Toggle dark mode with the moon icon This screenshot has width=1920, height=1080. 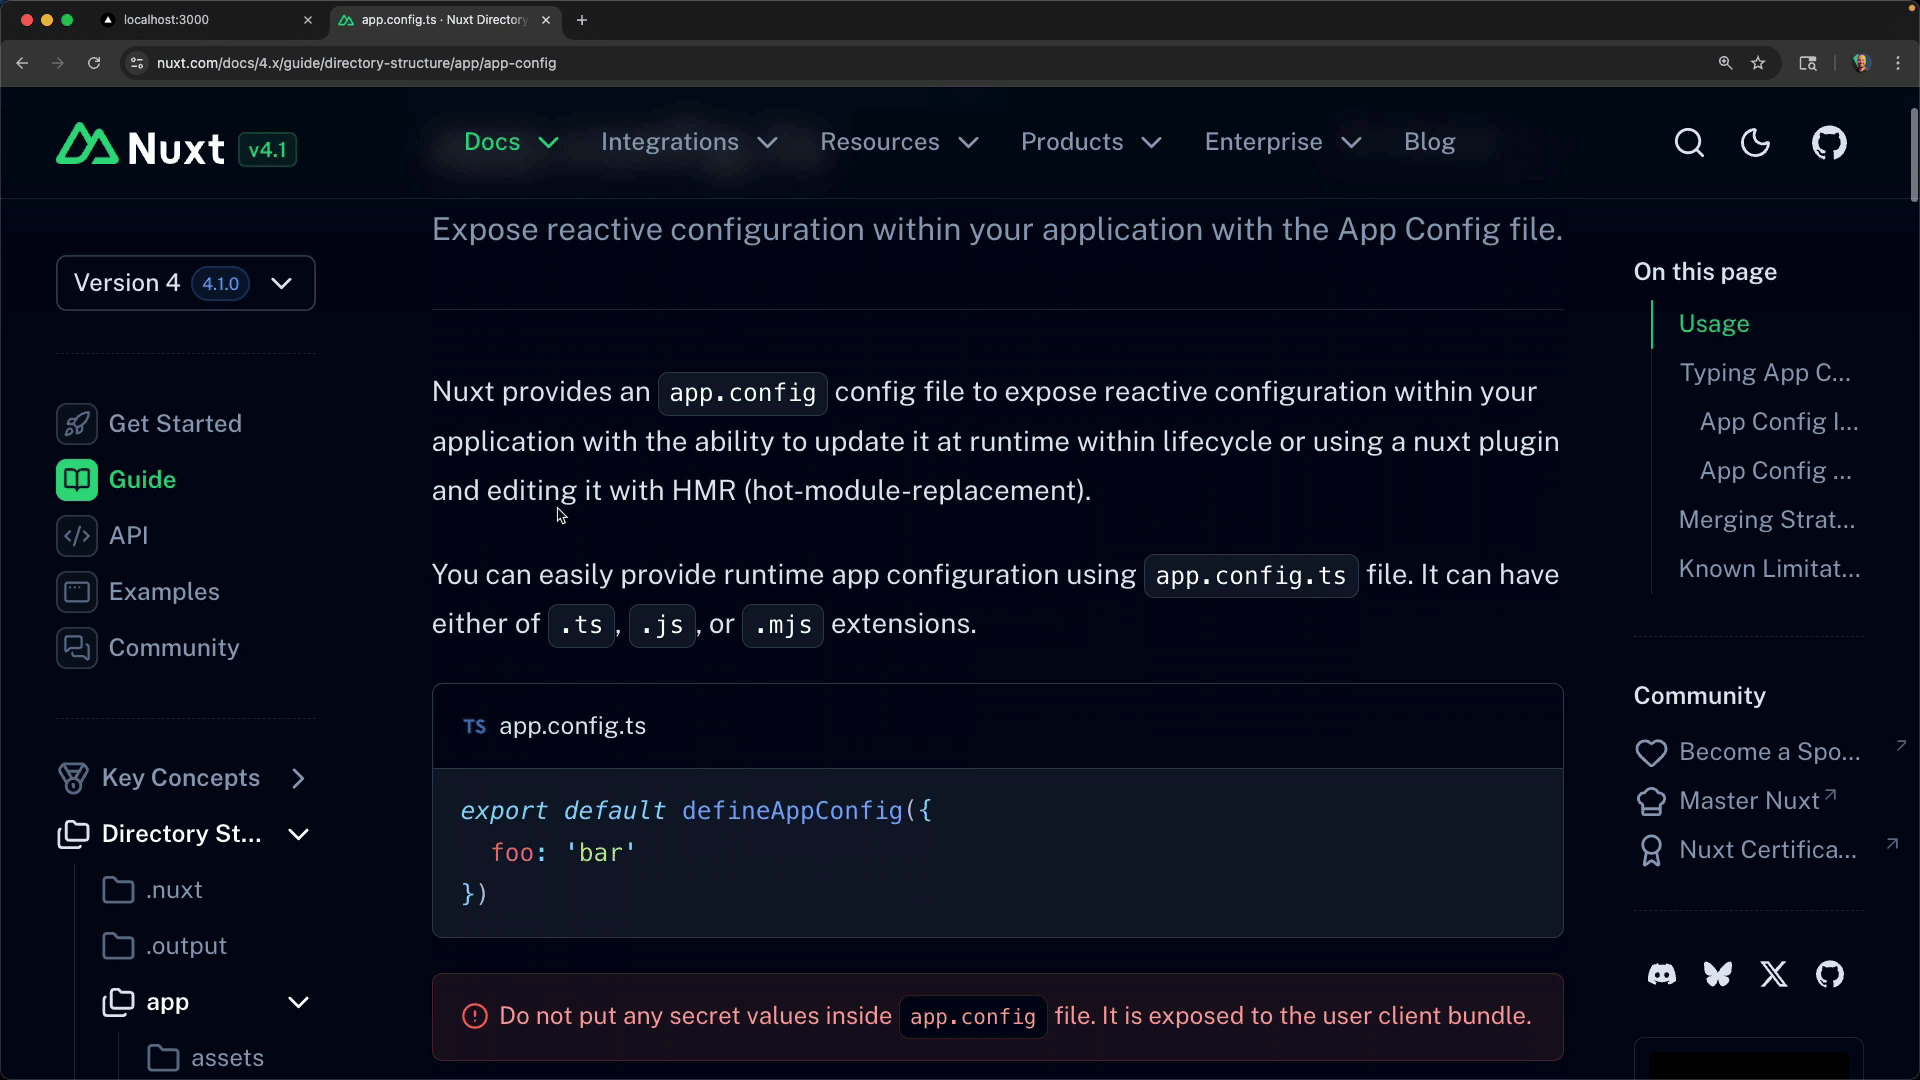(1755, 143)
